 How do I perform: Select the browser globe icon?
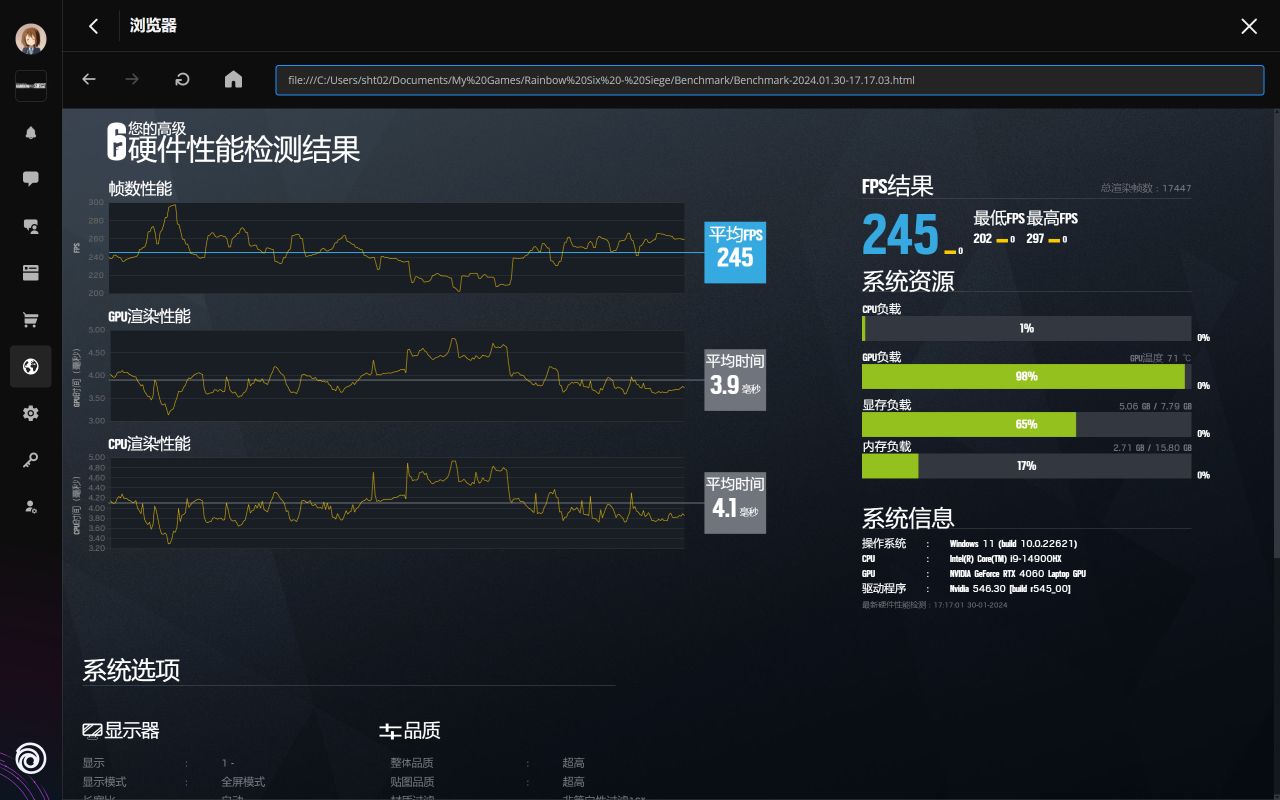(31, 366)
